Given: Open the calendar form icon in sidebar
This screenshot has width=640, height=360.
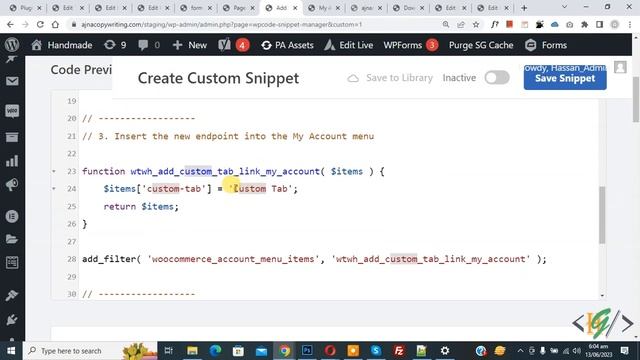Looking at the screenshot, I should coord(12,262).
